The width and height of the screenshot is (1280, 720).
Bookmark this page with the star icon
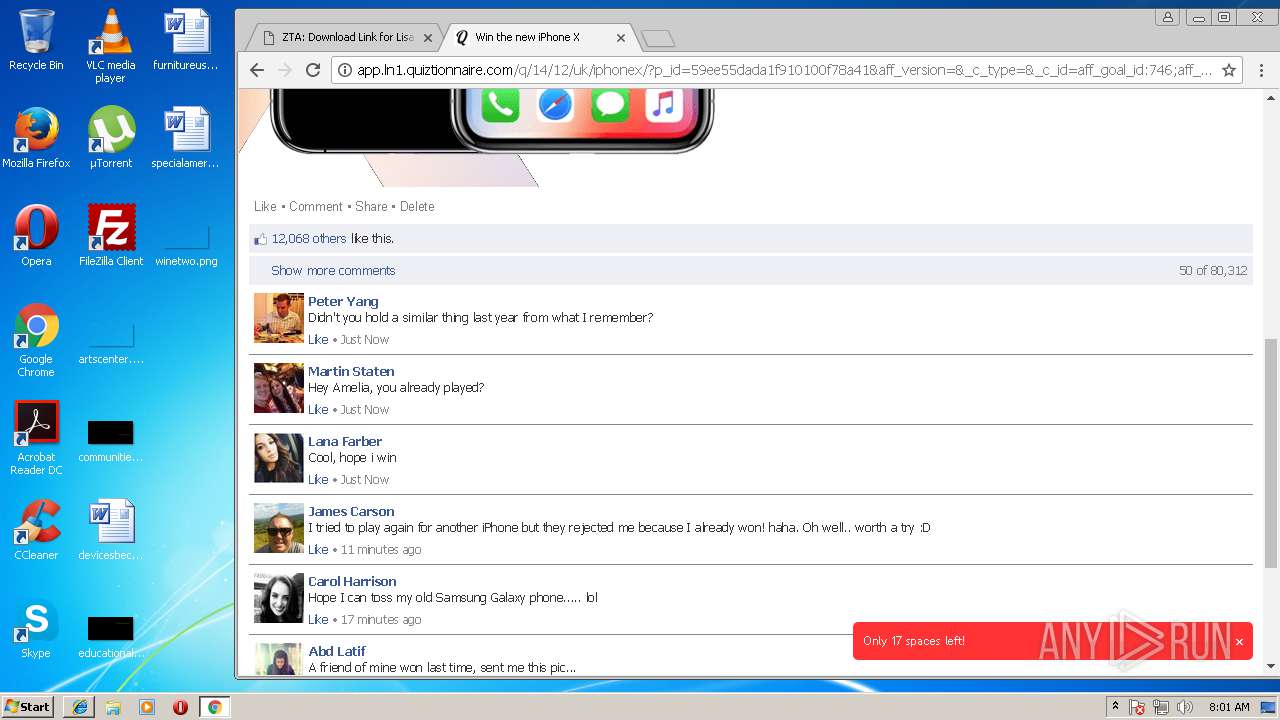tap(1229, 70)
